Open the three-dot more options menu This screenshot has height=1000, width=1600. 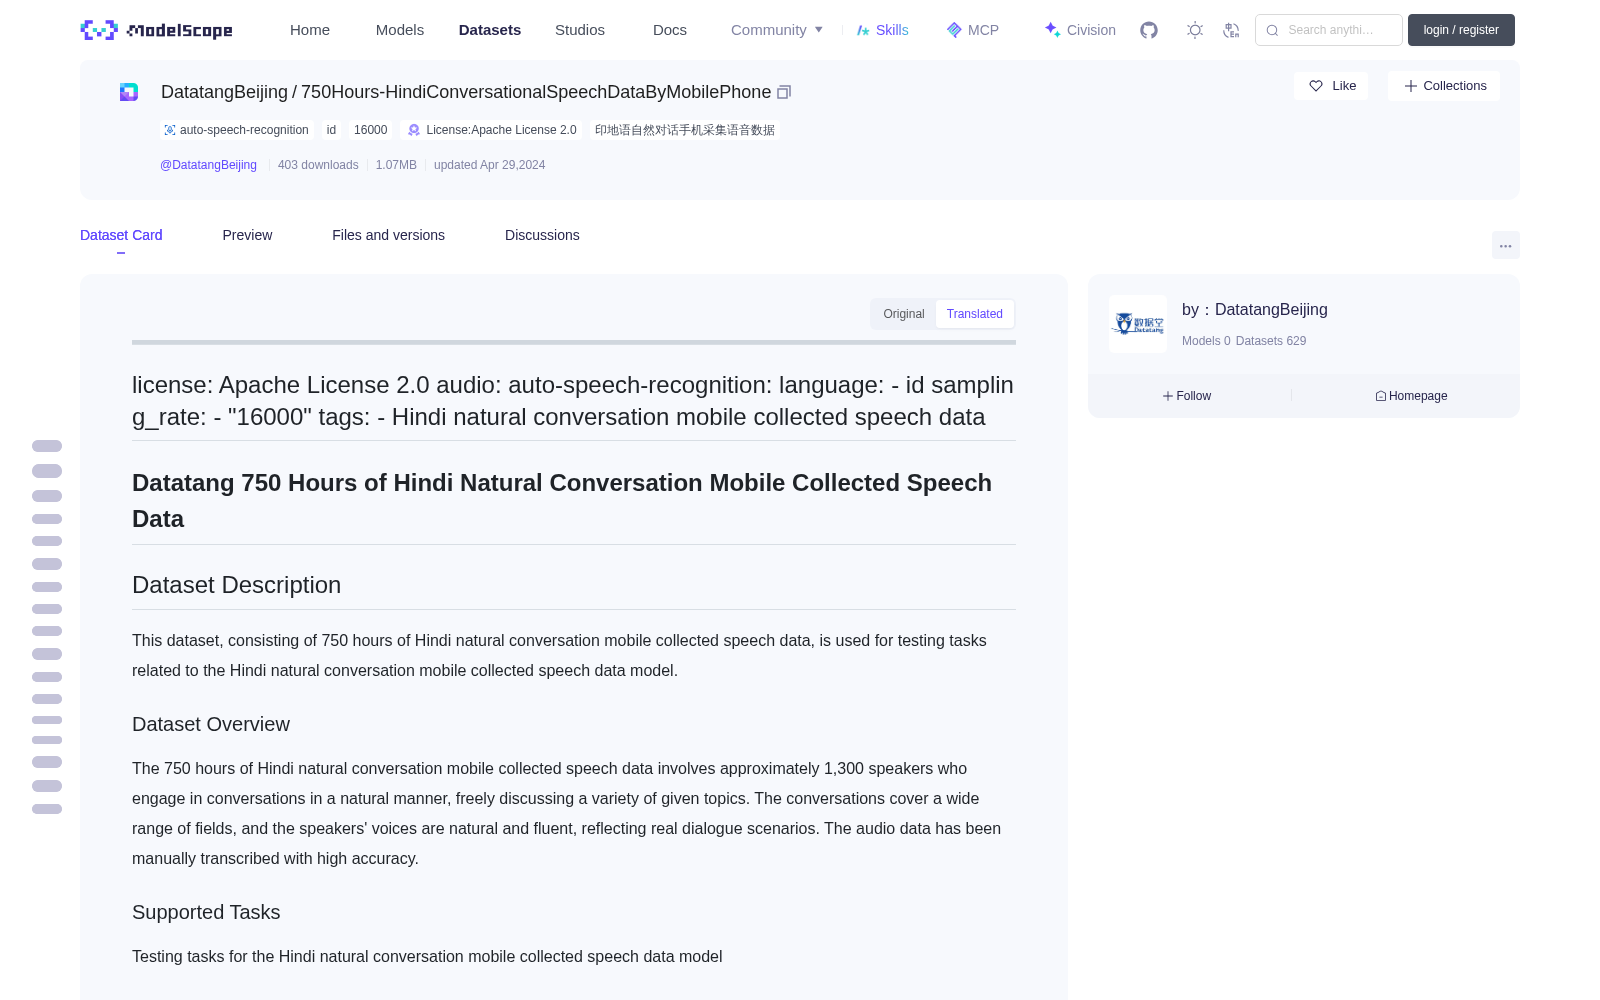[1506, 245]
